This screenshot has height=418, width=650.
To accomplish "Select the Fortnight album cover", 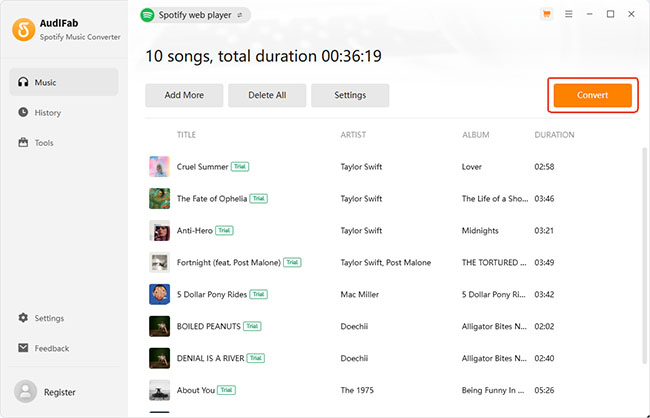I will (x=159, y=262).
